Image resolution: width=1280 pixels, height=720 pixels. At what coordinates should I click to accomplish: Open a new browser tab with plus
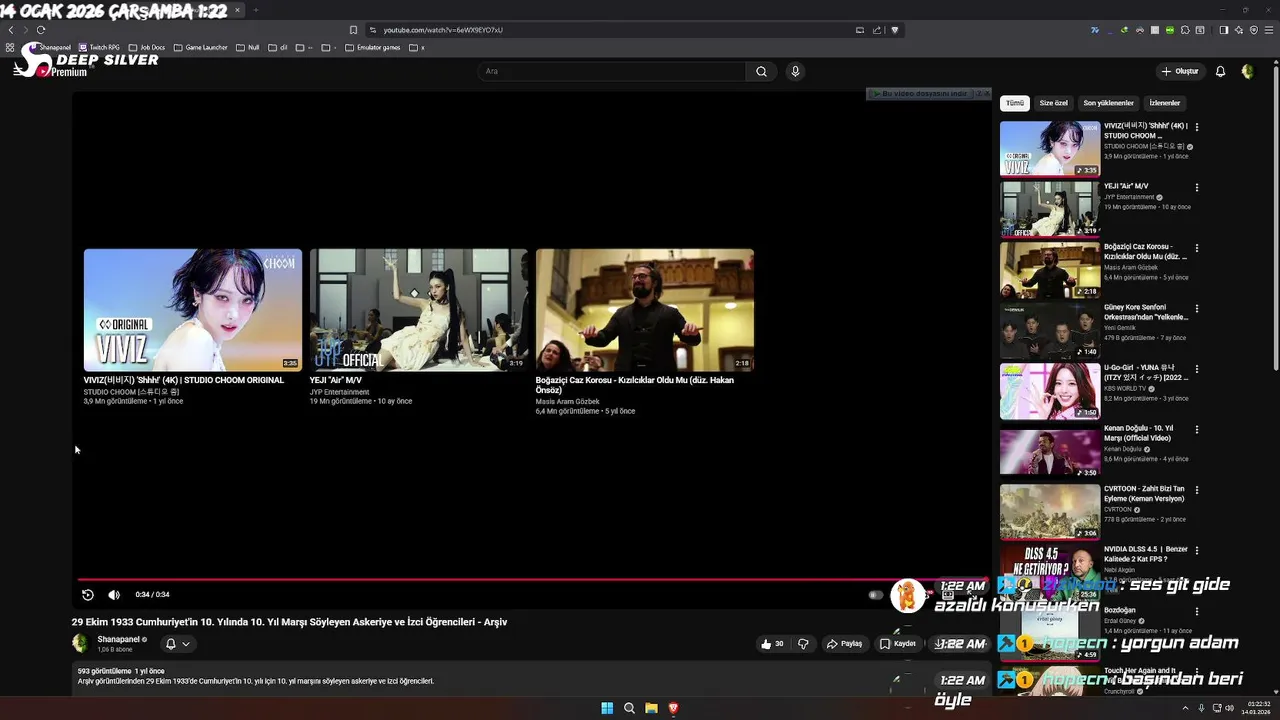(x=255, y=10)
